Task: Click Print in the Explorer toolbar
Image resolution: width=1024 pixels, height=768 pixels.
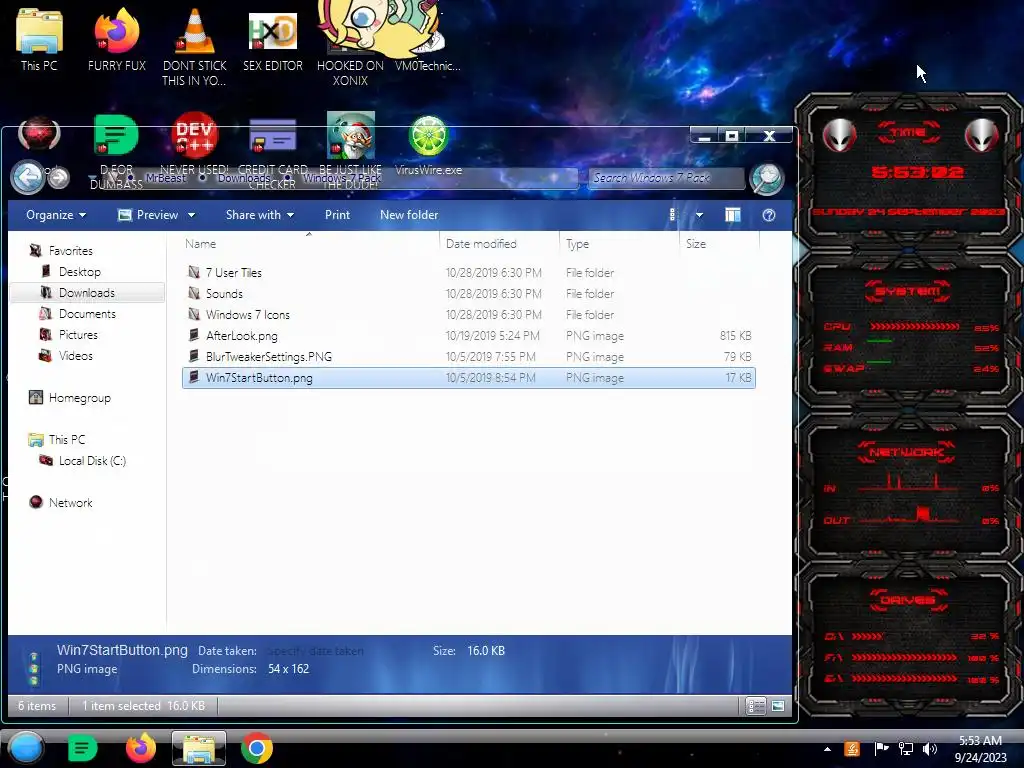Action: click(x=338, y=215)
